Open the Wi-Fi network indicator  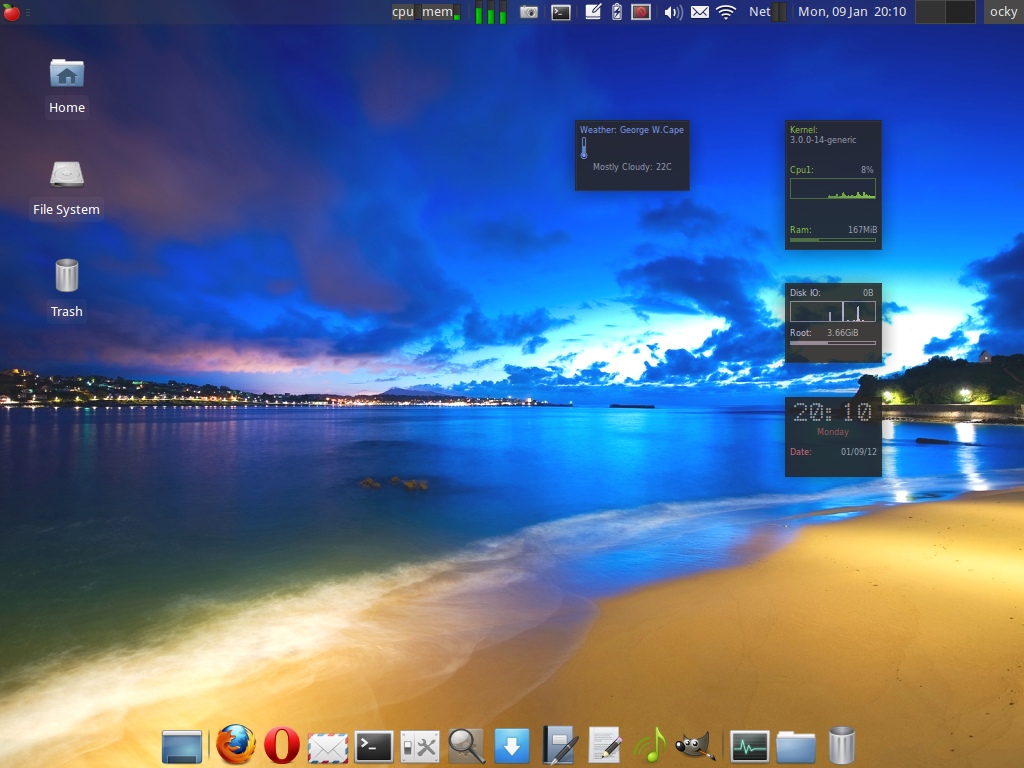click(726, 12)
